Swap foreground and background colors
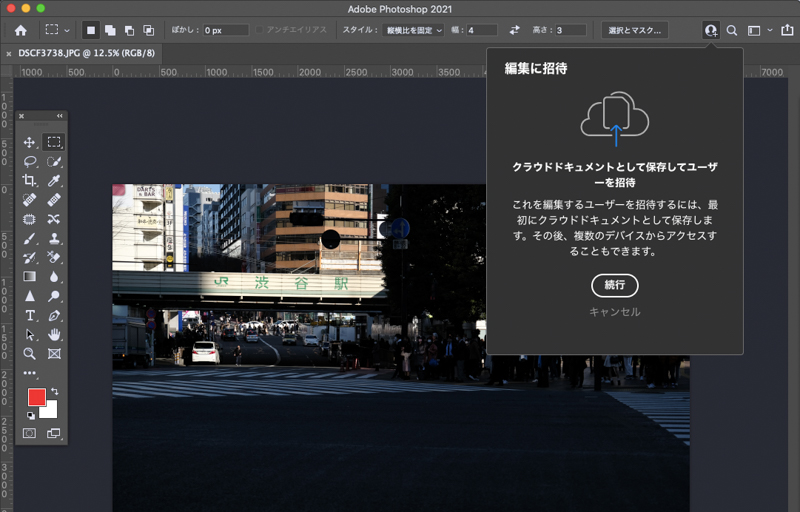Image resolution: width=800 pixels, height=512 pixels. pyautogui.click(x=55, y=392)
